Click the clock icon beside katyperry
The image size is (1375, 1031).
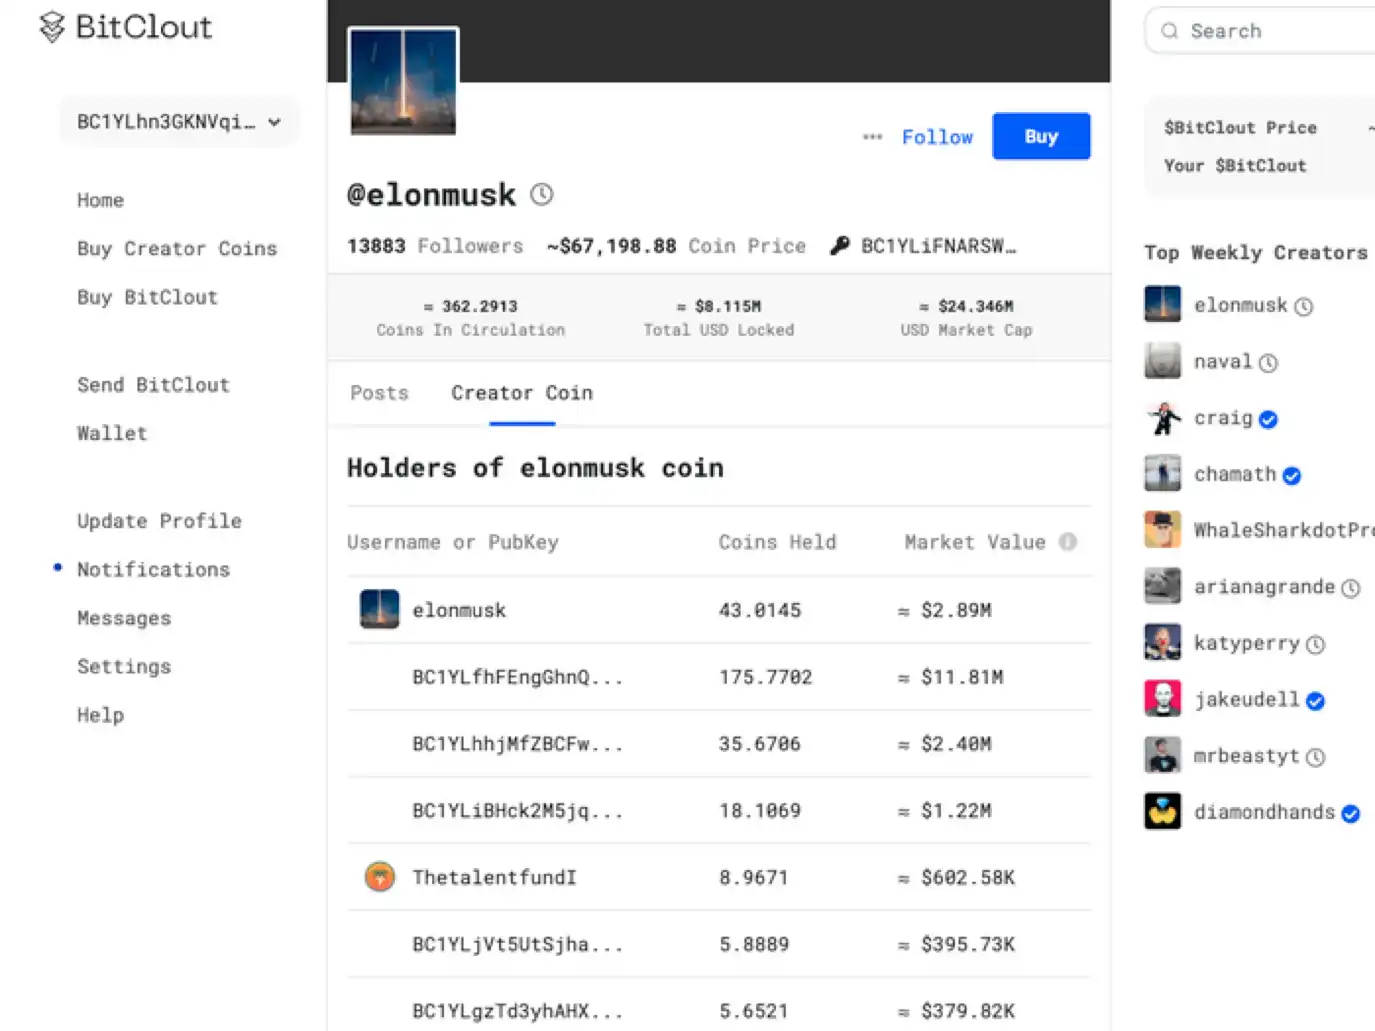pyautogui.click(x=1317, y=645)
